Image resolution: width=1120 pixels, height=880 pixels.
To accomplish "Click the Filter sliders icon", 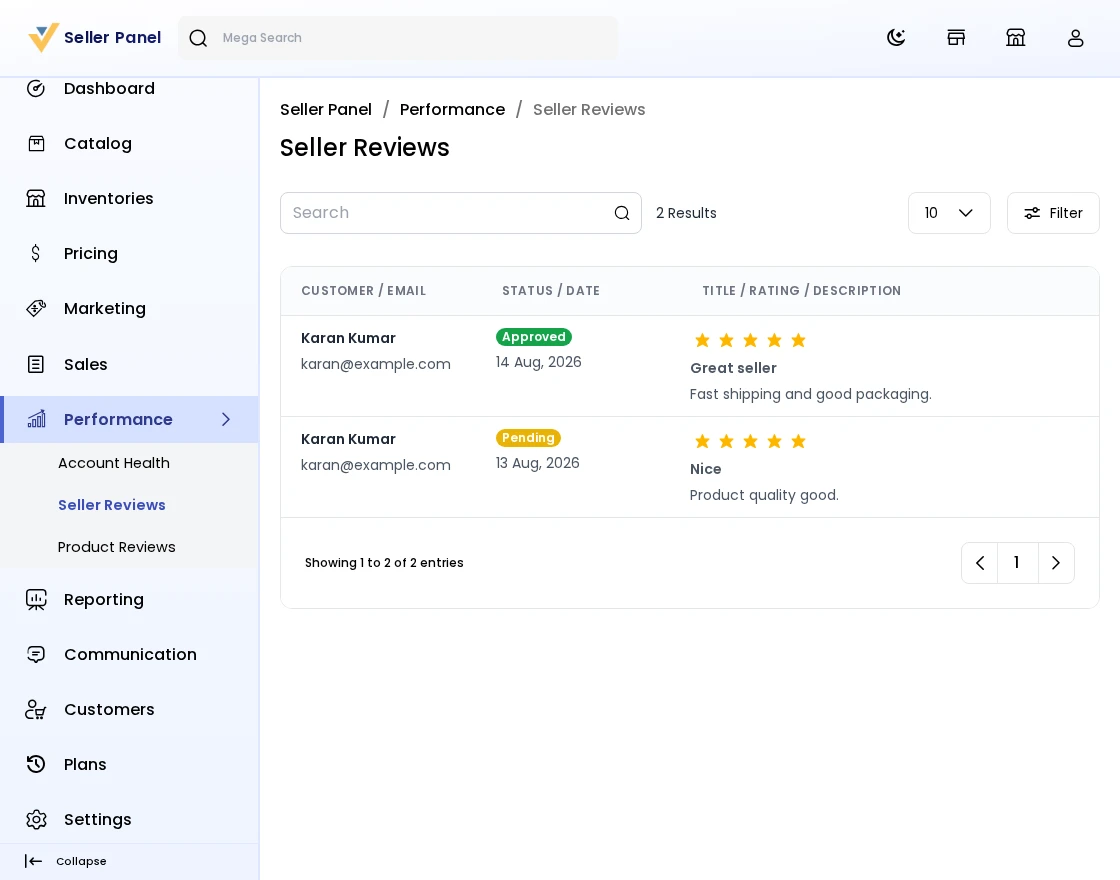I will [1032, 213].
